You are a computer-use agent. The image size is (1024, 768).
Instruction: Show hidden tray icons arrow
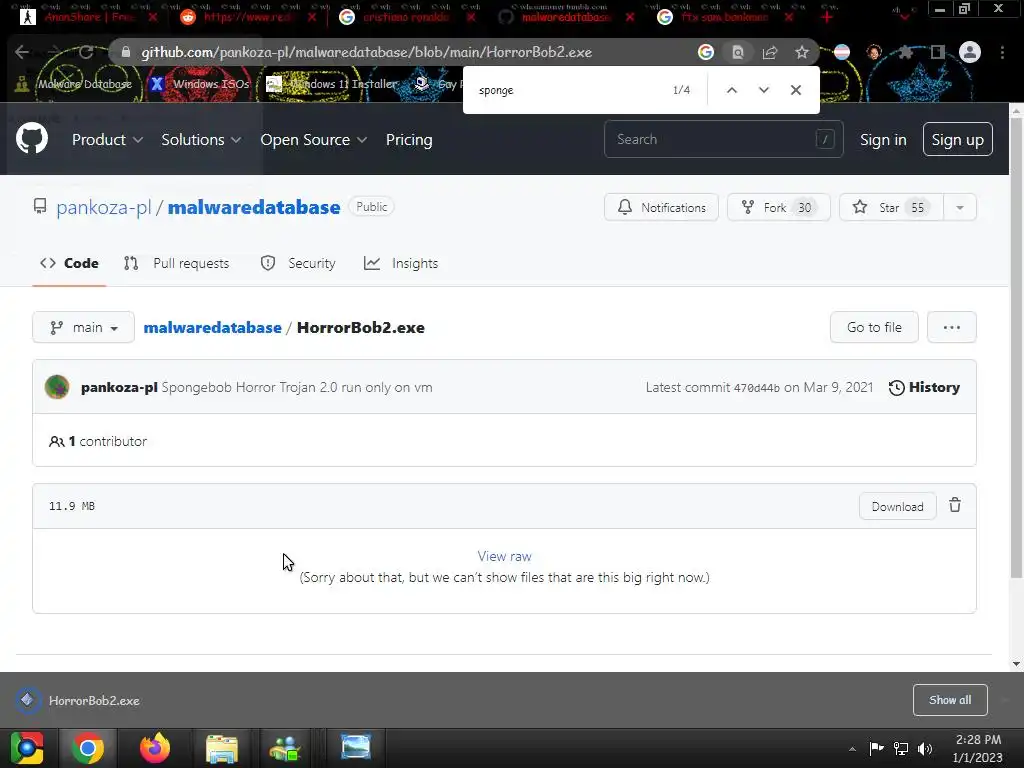[x=852, y=749]
